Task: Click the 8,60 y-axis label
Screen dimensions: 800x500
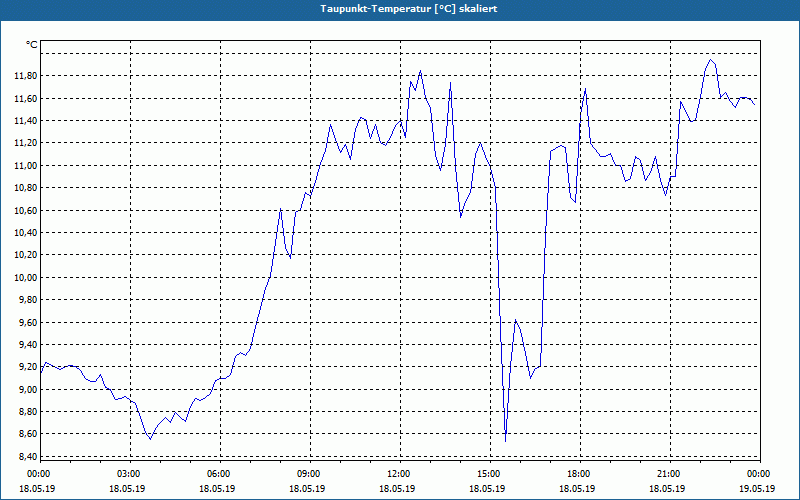Action: (x=28, y=434)
